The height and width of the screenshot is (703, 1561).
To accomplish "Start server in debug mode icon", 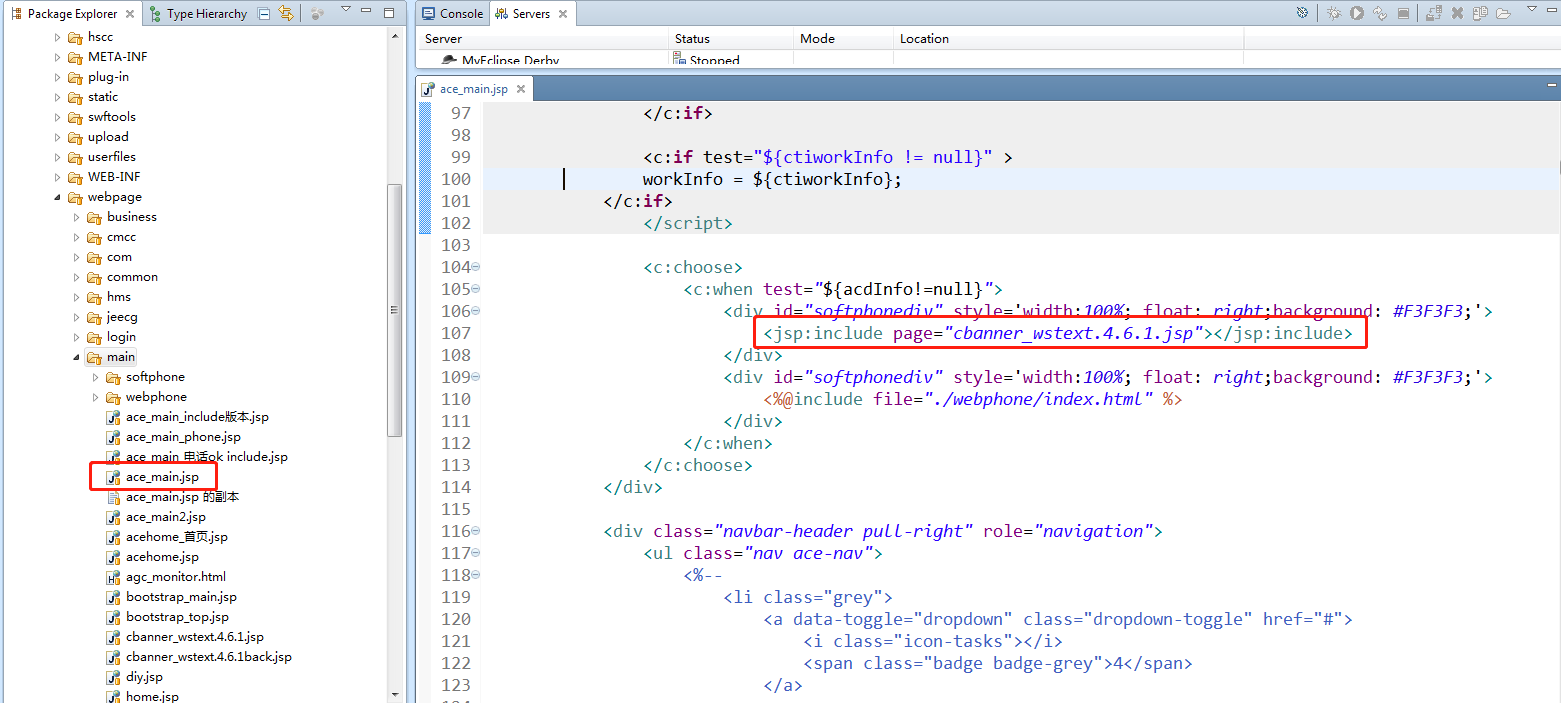I will (1334, 13).
